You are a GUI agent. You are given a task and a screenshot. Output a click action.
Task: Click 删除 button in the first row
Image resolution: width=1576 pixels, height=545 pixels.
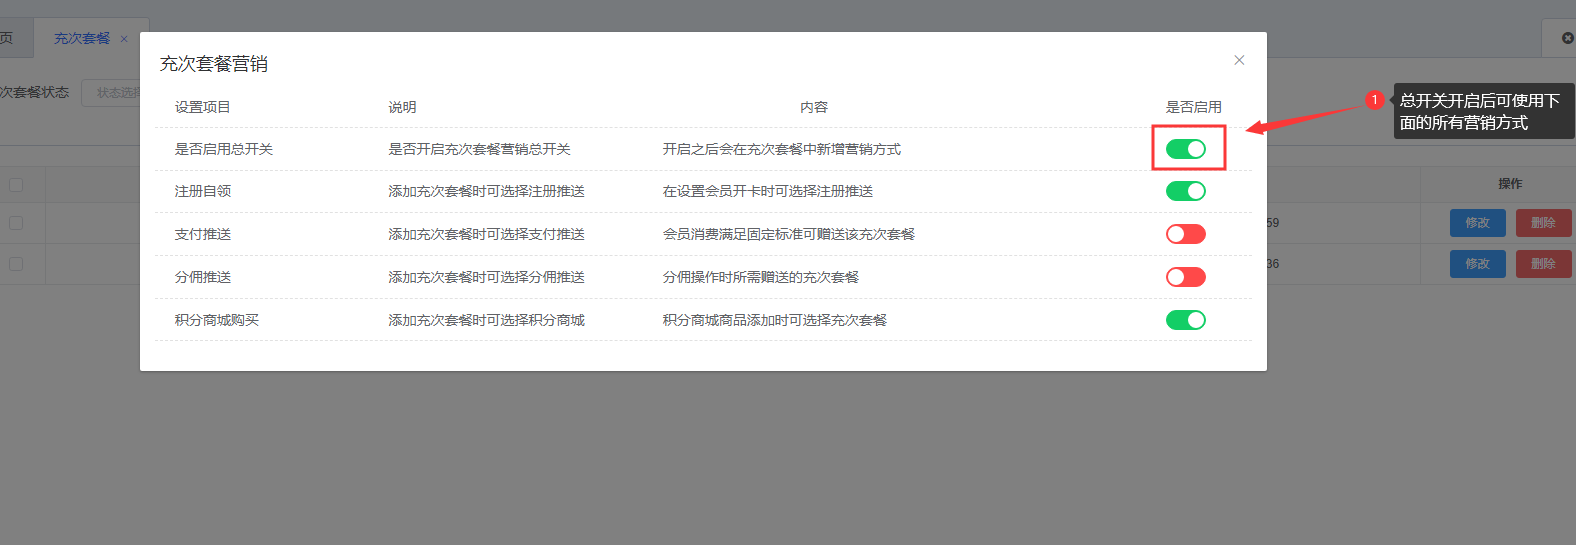click(x=1543, y=223)
